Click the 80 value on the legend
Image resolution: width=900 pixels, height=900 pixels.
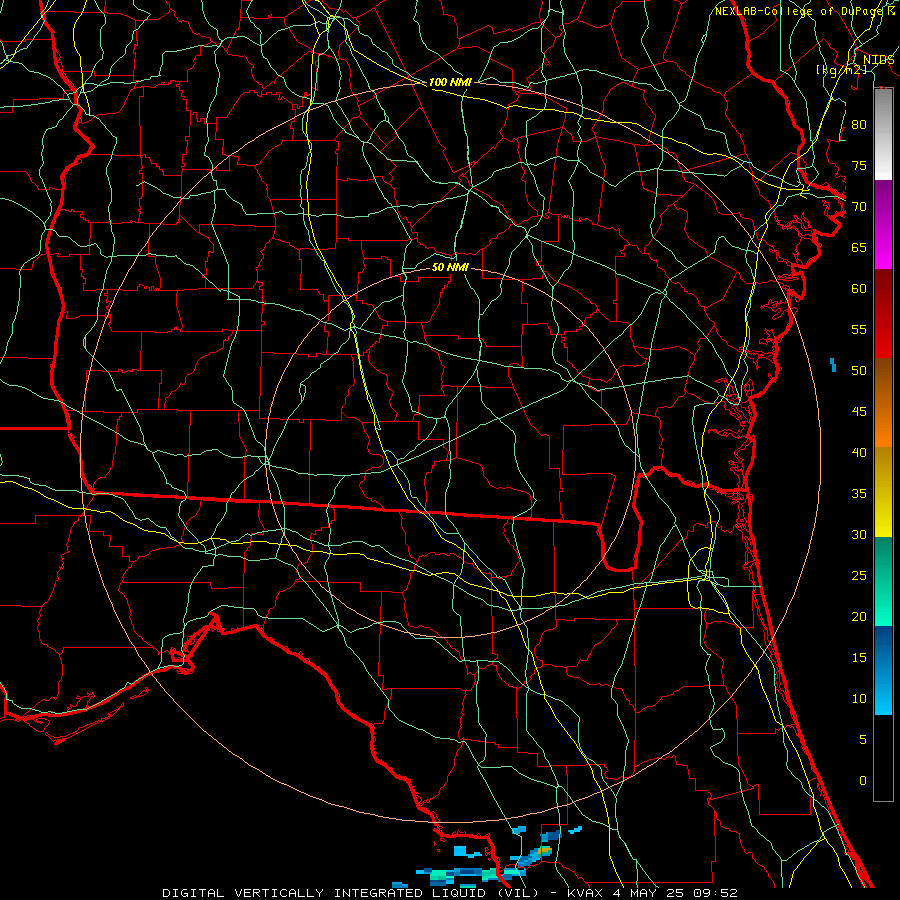coord(859,125)
